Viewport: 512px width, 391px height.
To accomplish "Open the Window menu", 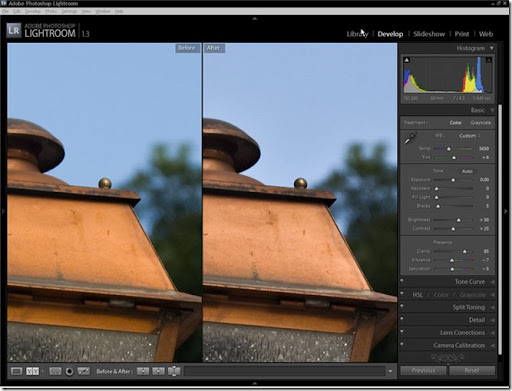I will coord(103,11).
